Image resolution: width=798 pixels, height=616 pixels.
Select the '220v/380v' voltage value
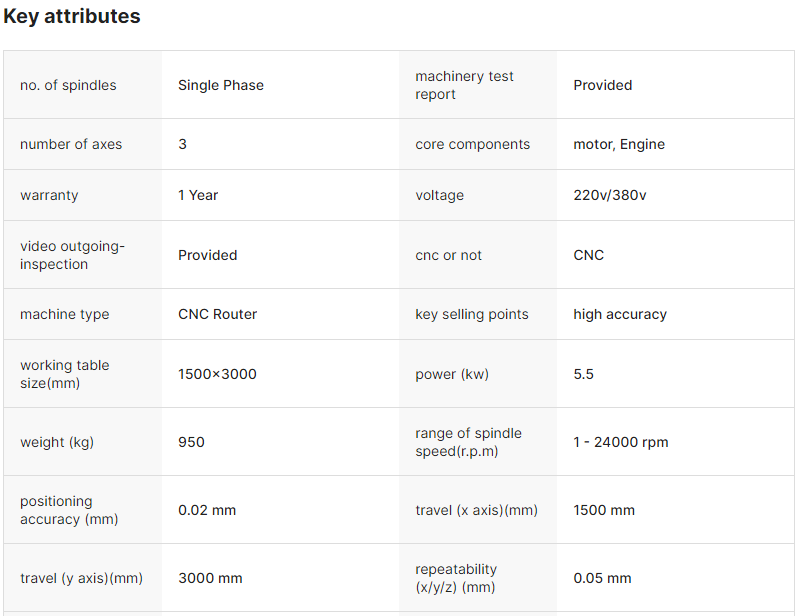click(x=610, y=195)
